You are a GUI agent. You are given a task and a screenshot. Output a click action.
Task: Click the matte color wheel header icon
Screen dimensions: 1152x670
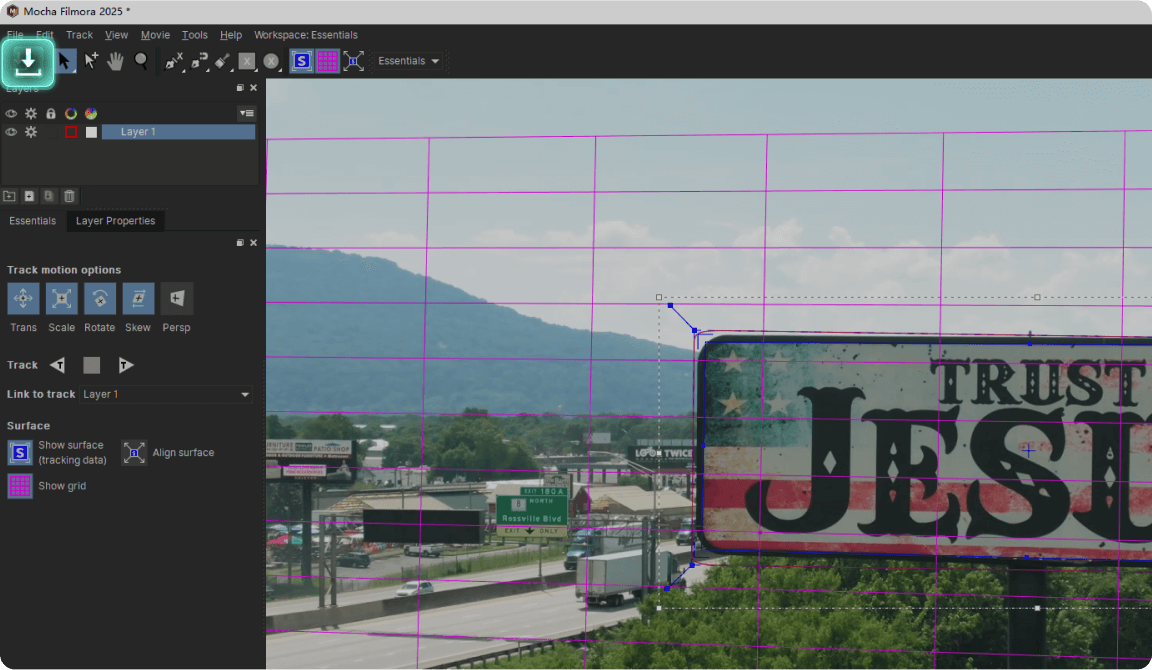click(x=90, y=113)
